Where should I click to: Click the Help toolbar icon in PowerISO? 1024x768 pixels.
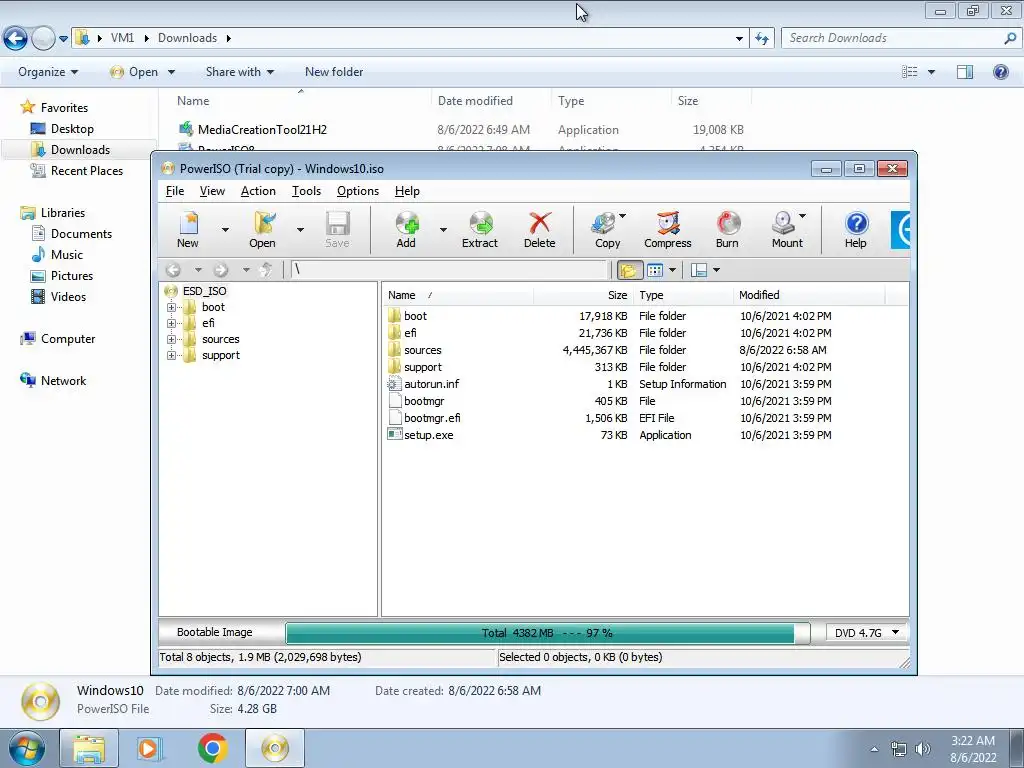point(856,229)
